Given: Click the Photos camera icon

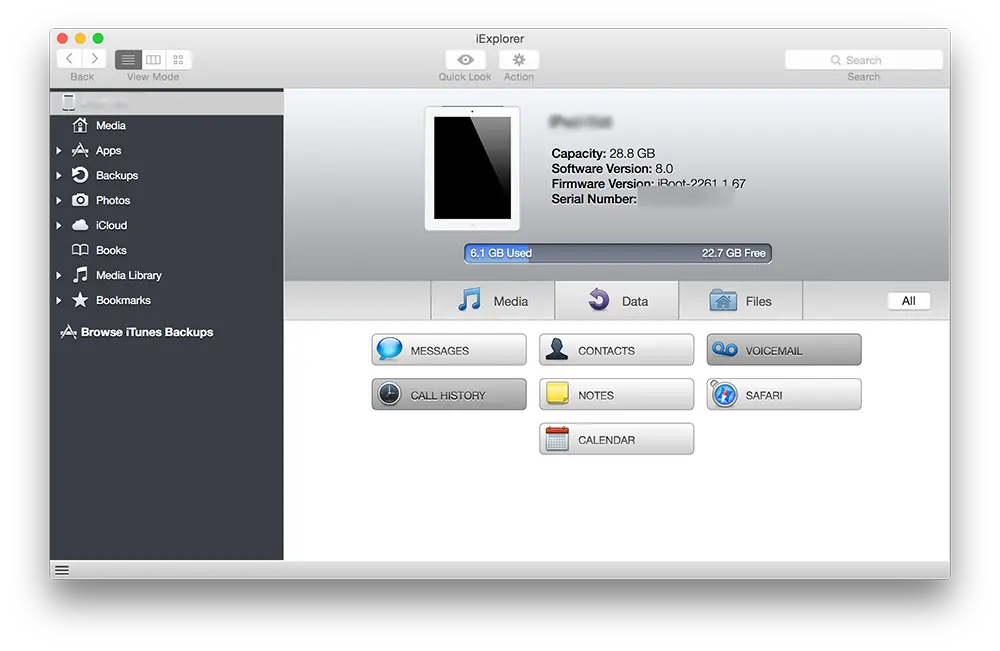Looking at the screenshot, I should click(80, 200).
